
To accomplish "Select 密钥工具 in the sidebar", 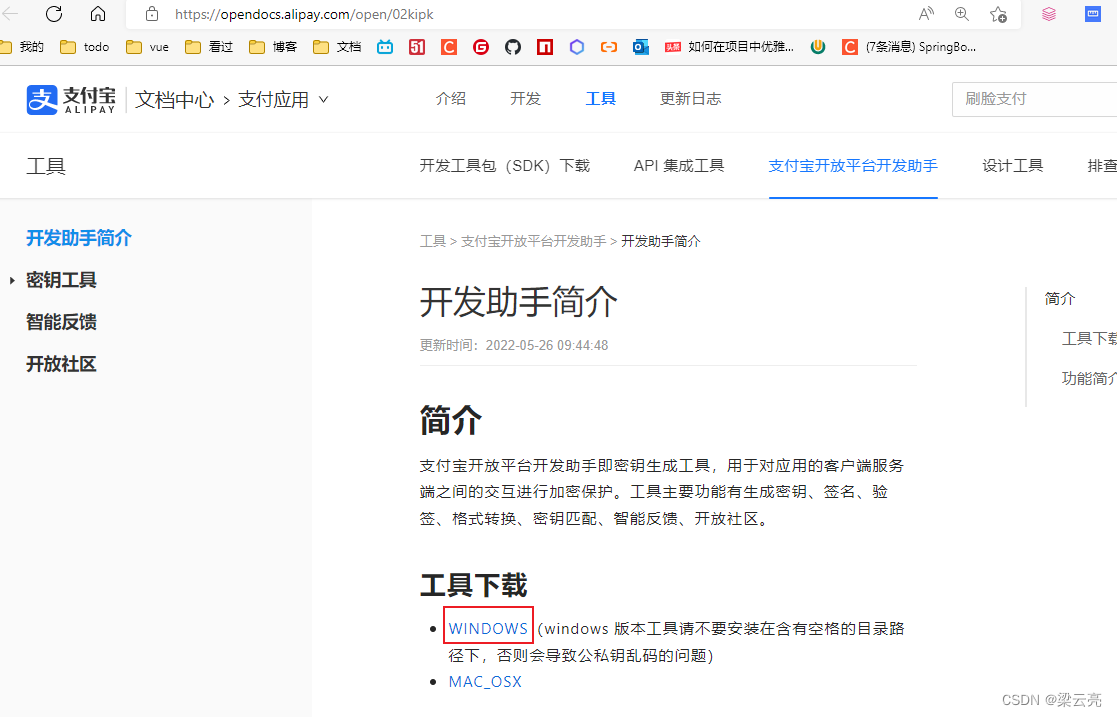I will [61, 280].
